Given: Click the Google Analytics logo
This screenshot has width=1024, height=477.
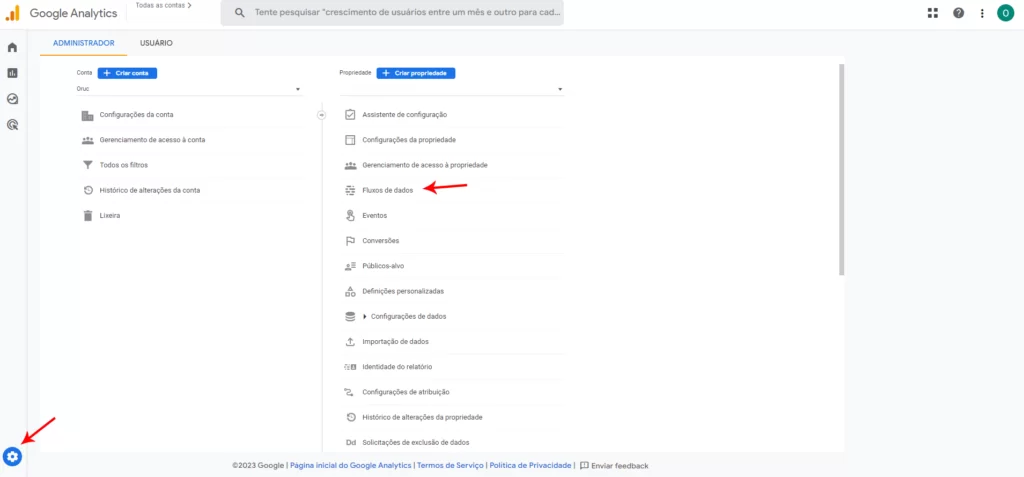Looking at the screenshot, I should click(12, 13).
